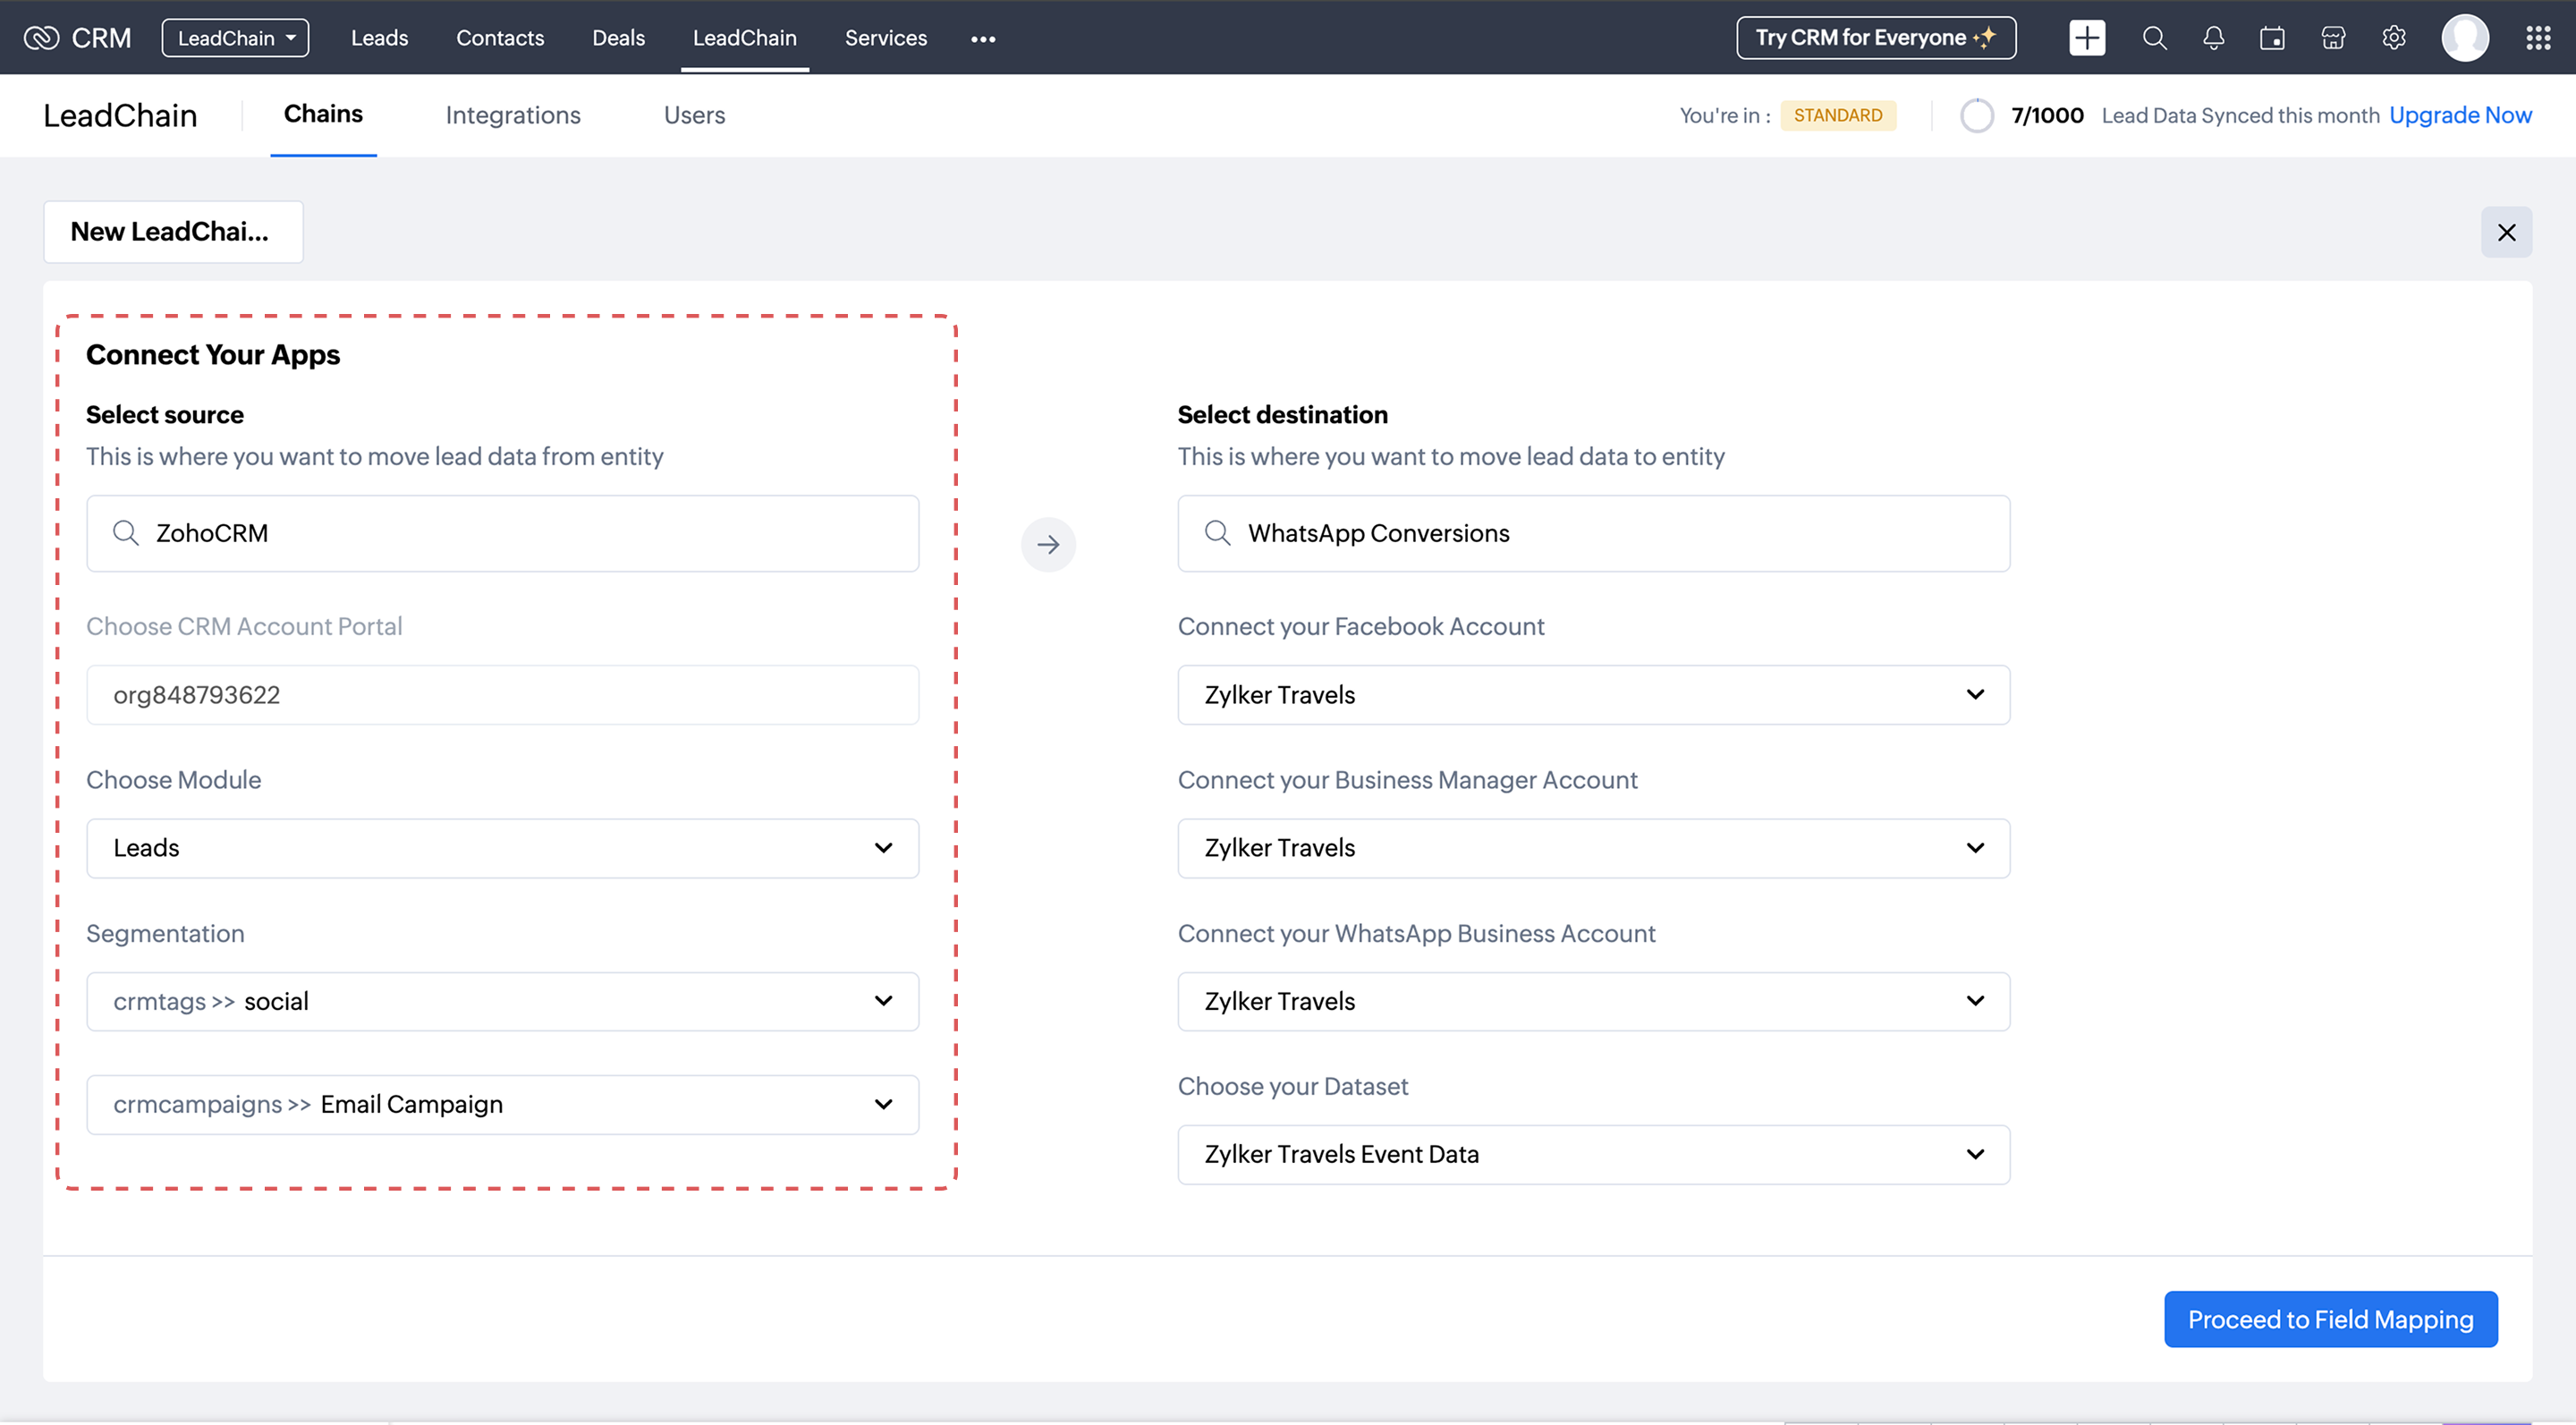Expand crmcampaigns Email Campaign dropdown
The height and width of the screenshot is (1425, 2576).
point(502,1104)
